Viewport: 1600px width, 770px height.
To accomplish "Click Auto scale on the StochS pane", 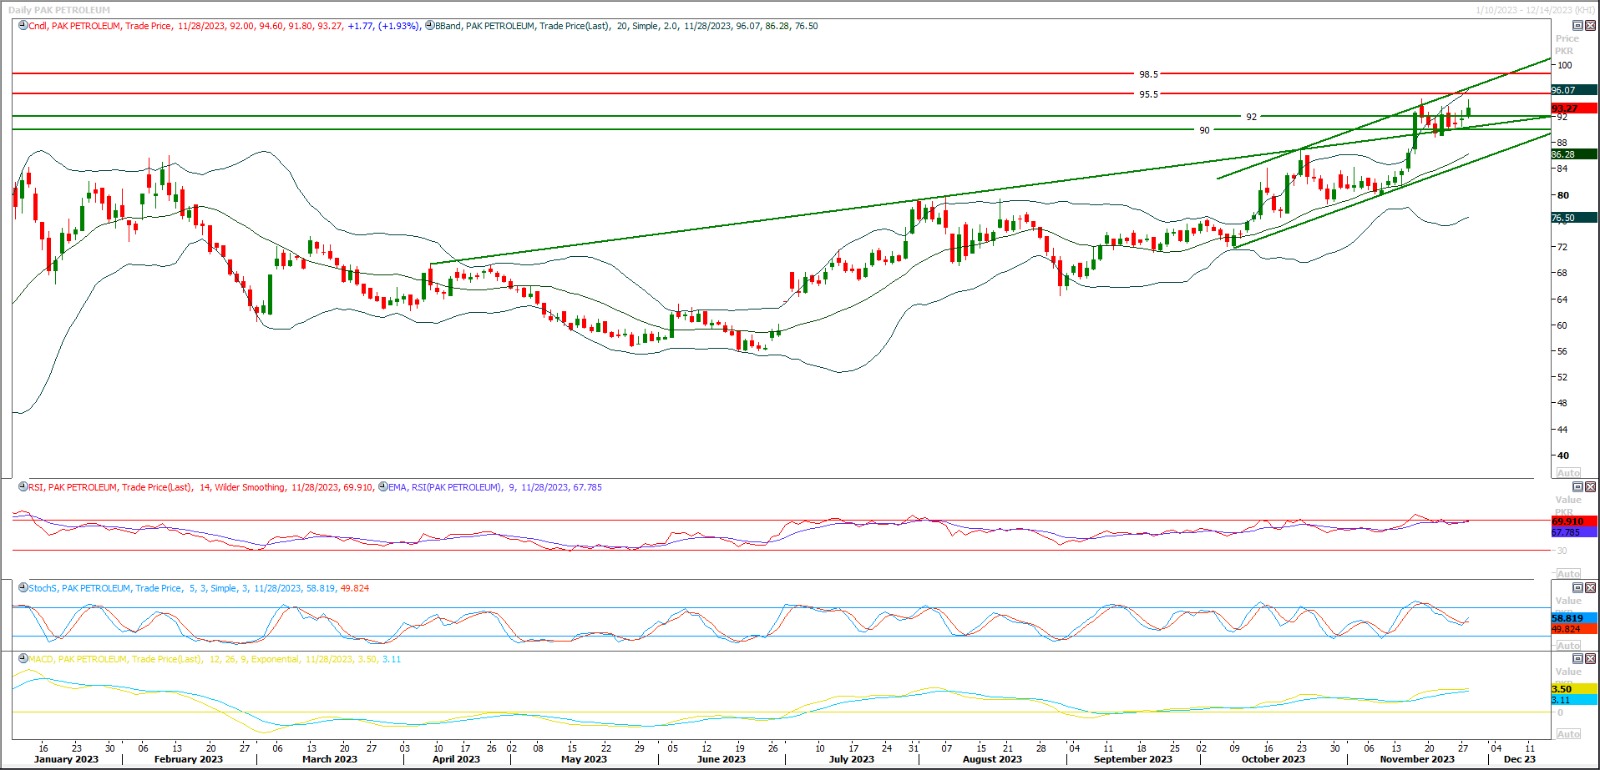I will [x=1568, y=645].
